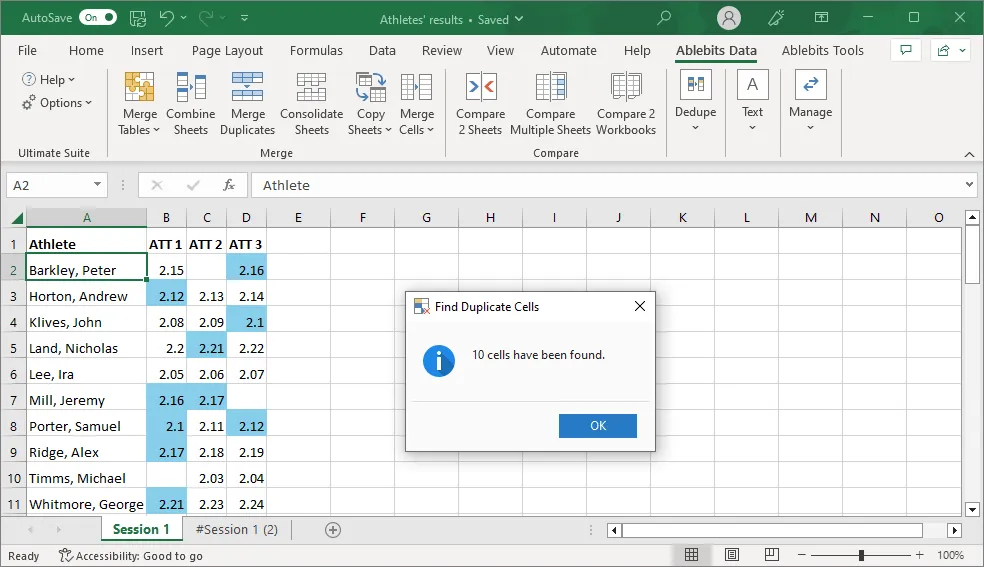
Task: Switch to the Insert tab
Action: click(x=147, y=51)
